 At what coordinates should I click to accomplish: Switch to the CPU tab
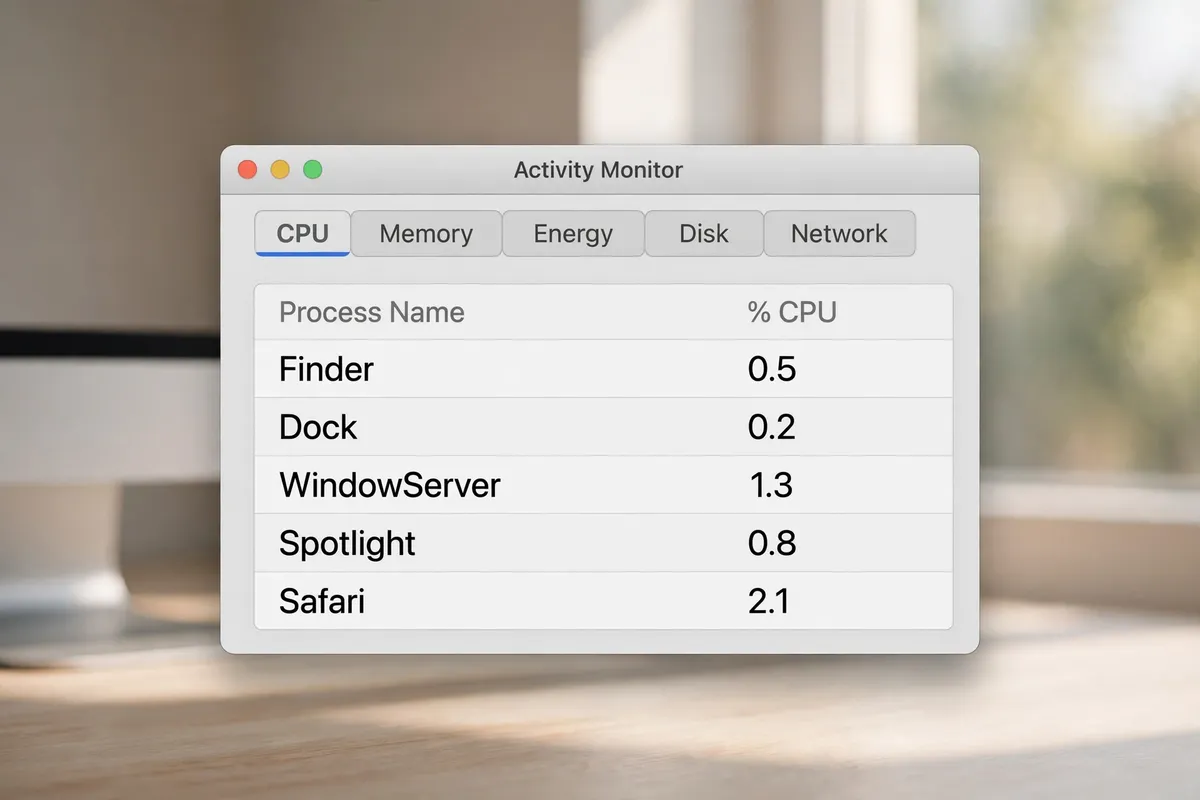pyautogui.click(x=302, y=233)
